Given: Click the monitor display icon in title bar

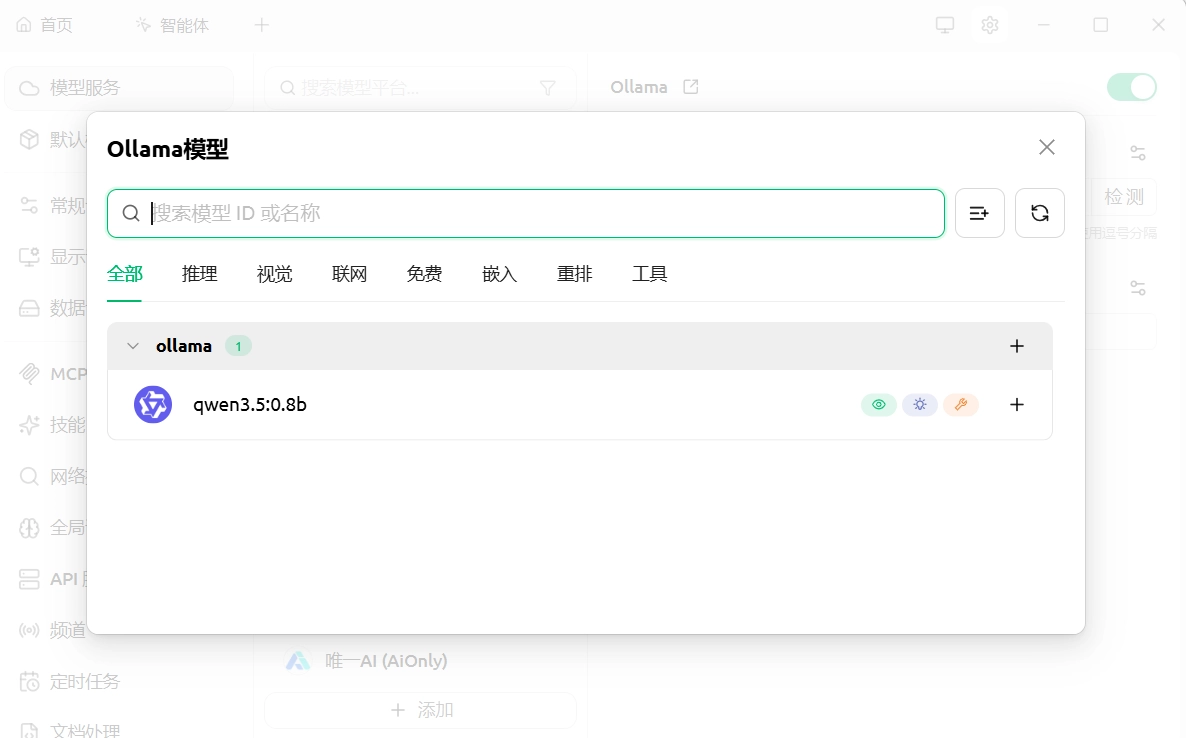Looking at the screenshot, I should (945, 25).
